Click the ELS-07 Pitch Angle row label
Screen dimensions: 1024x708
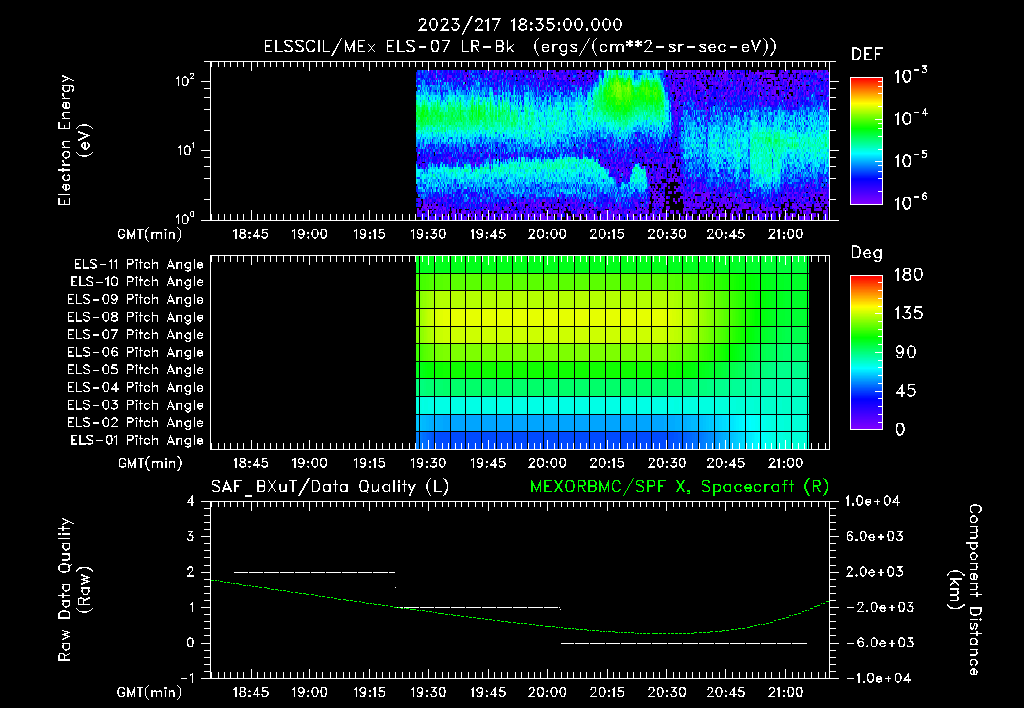pyautogui.click(x=135, y=334)
